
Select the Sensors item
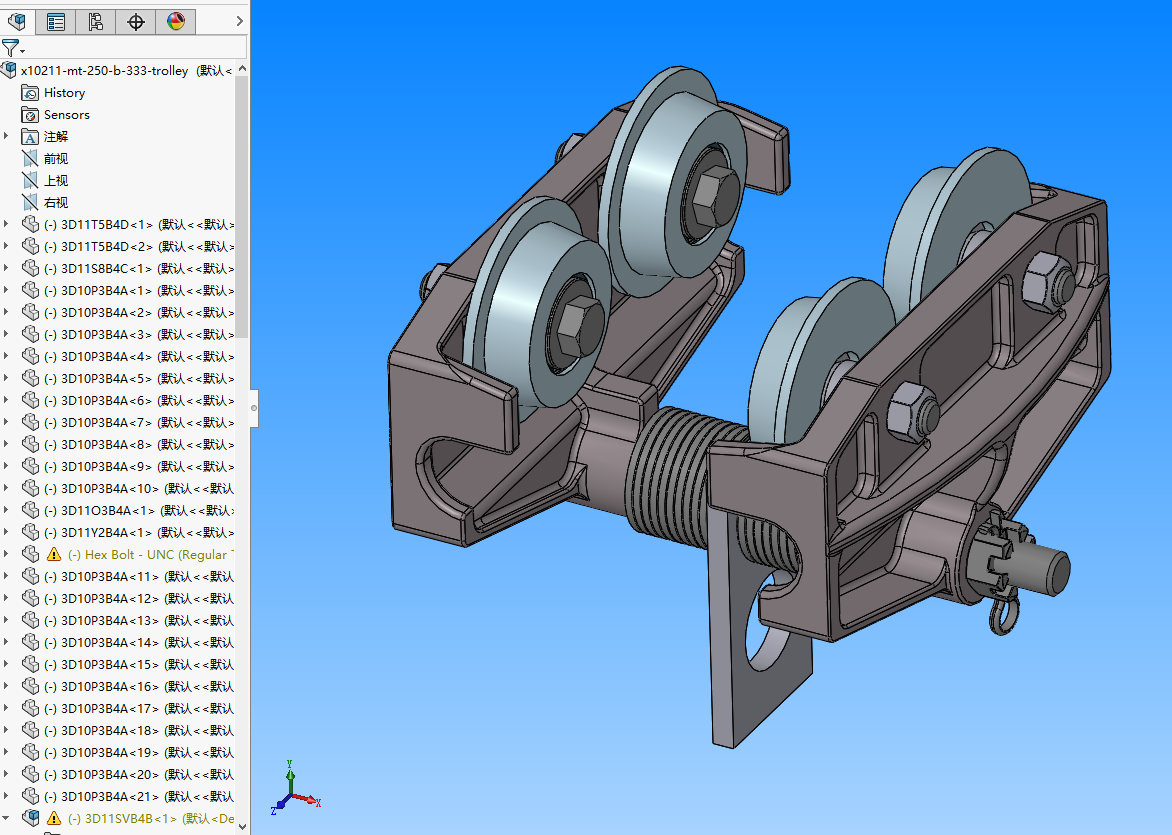(x=67, y=114)
